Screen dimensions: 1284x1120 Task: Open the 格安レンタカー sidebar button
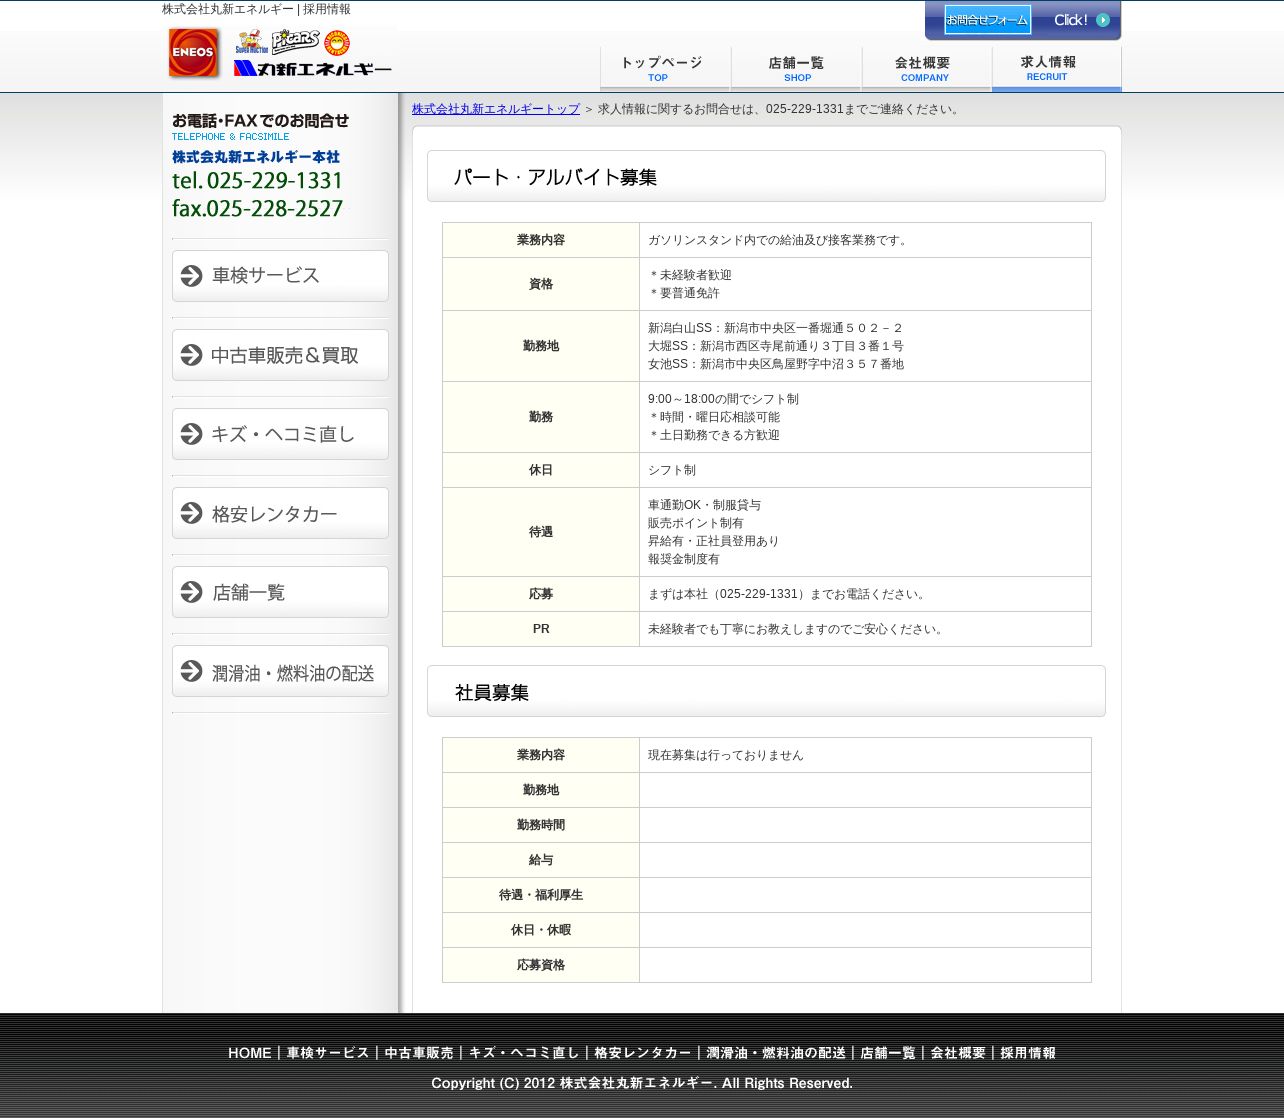[280, 513]
